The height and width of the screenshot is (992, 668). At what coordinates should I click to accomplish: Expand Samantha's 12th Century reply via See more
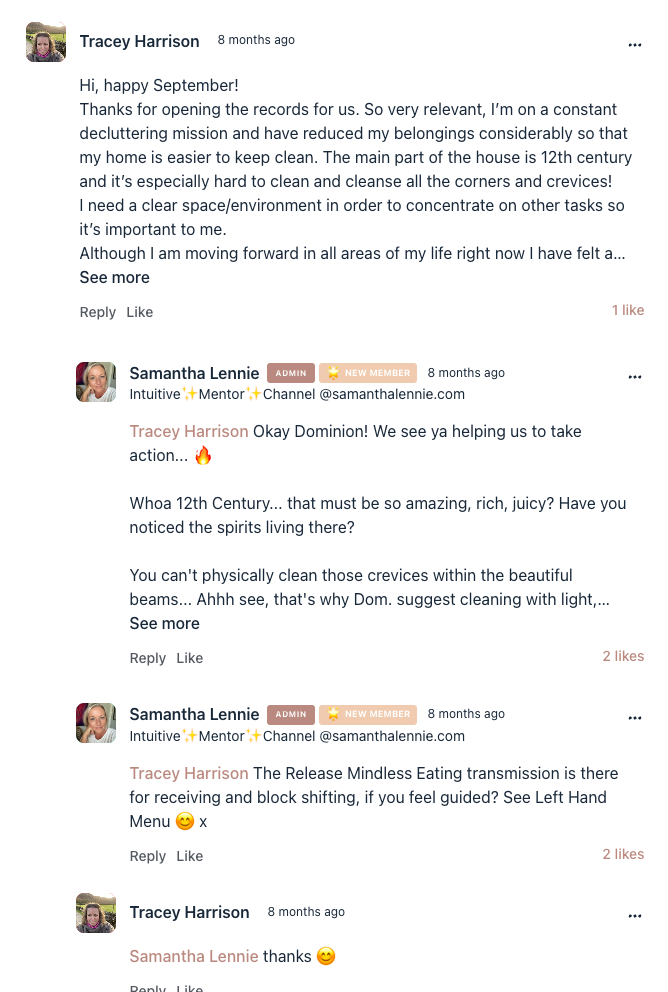tap(164, 624)
